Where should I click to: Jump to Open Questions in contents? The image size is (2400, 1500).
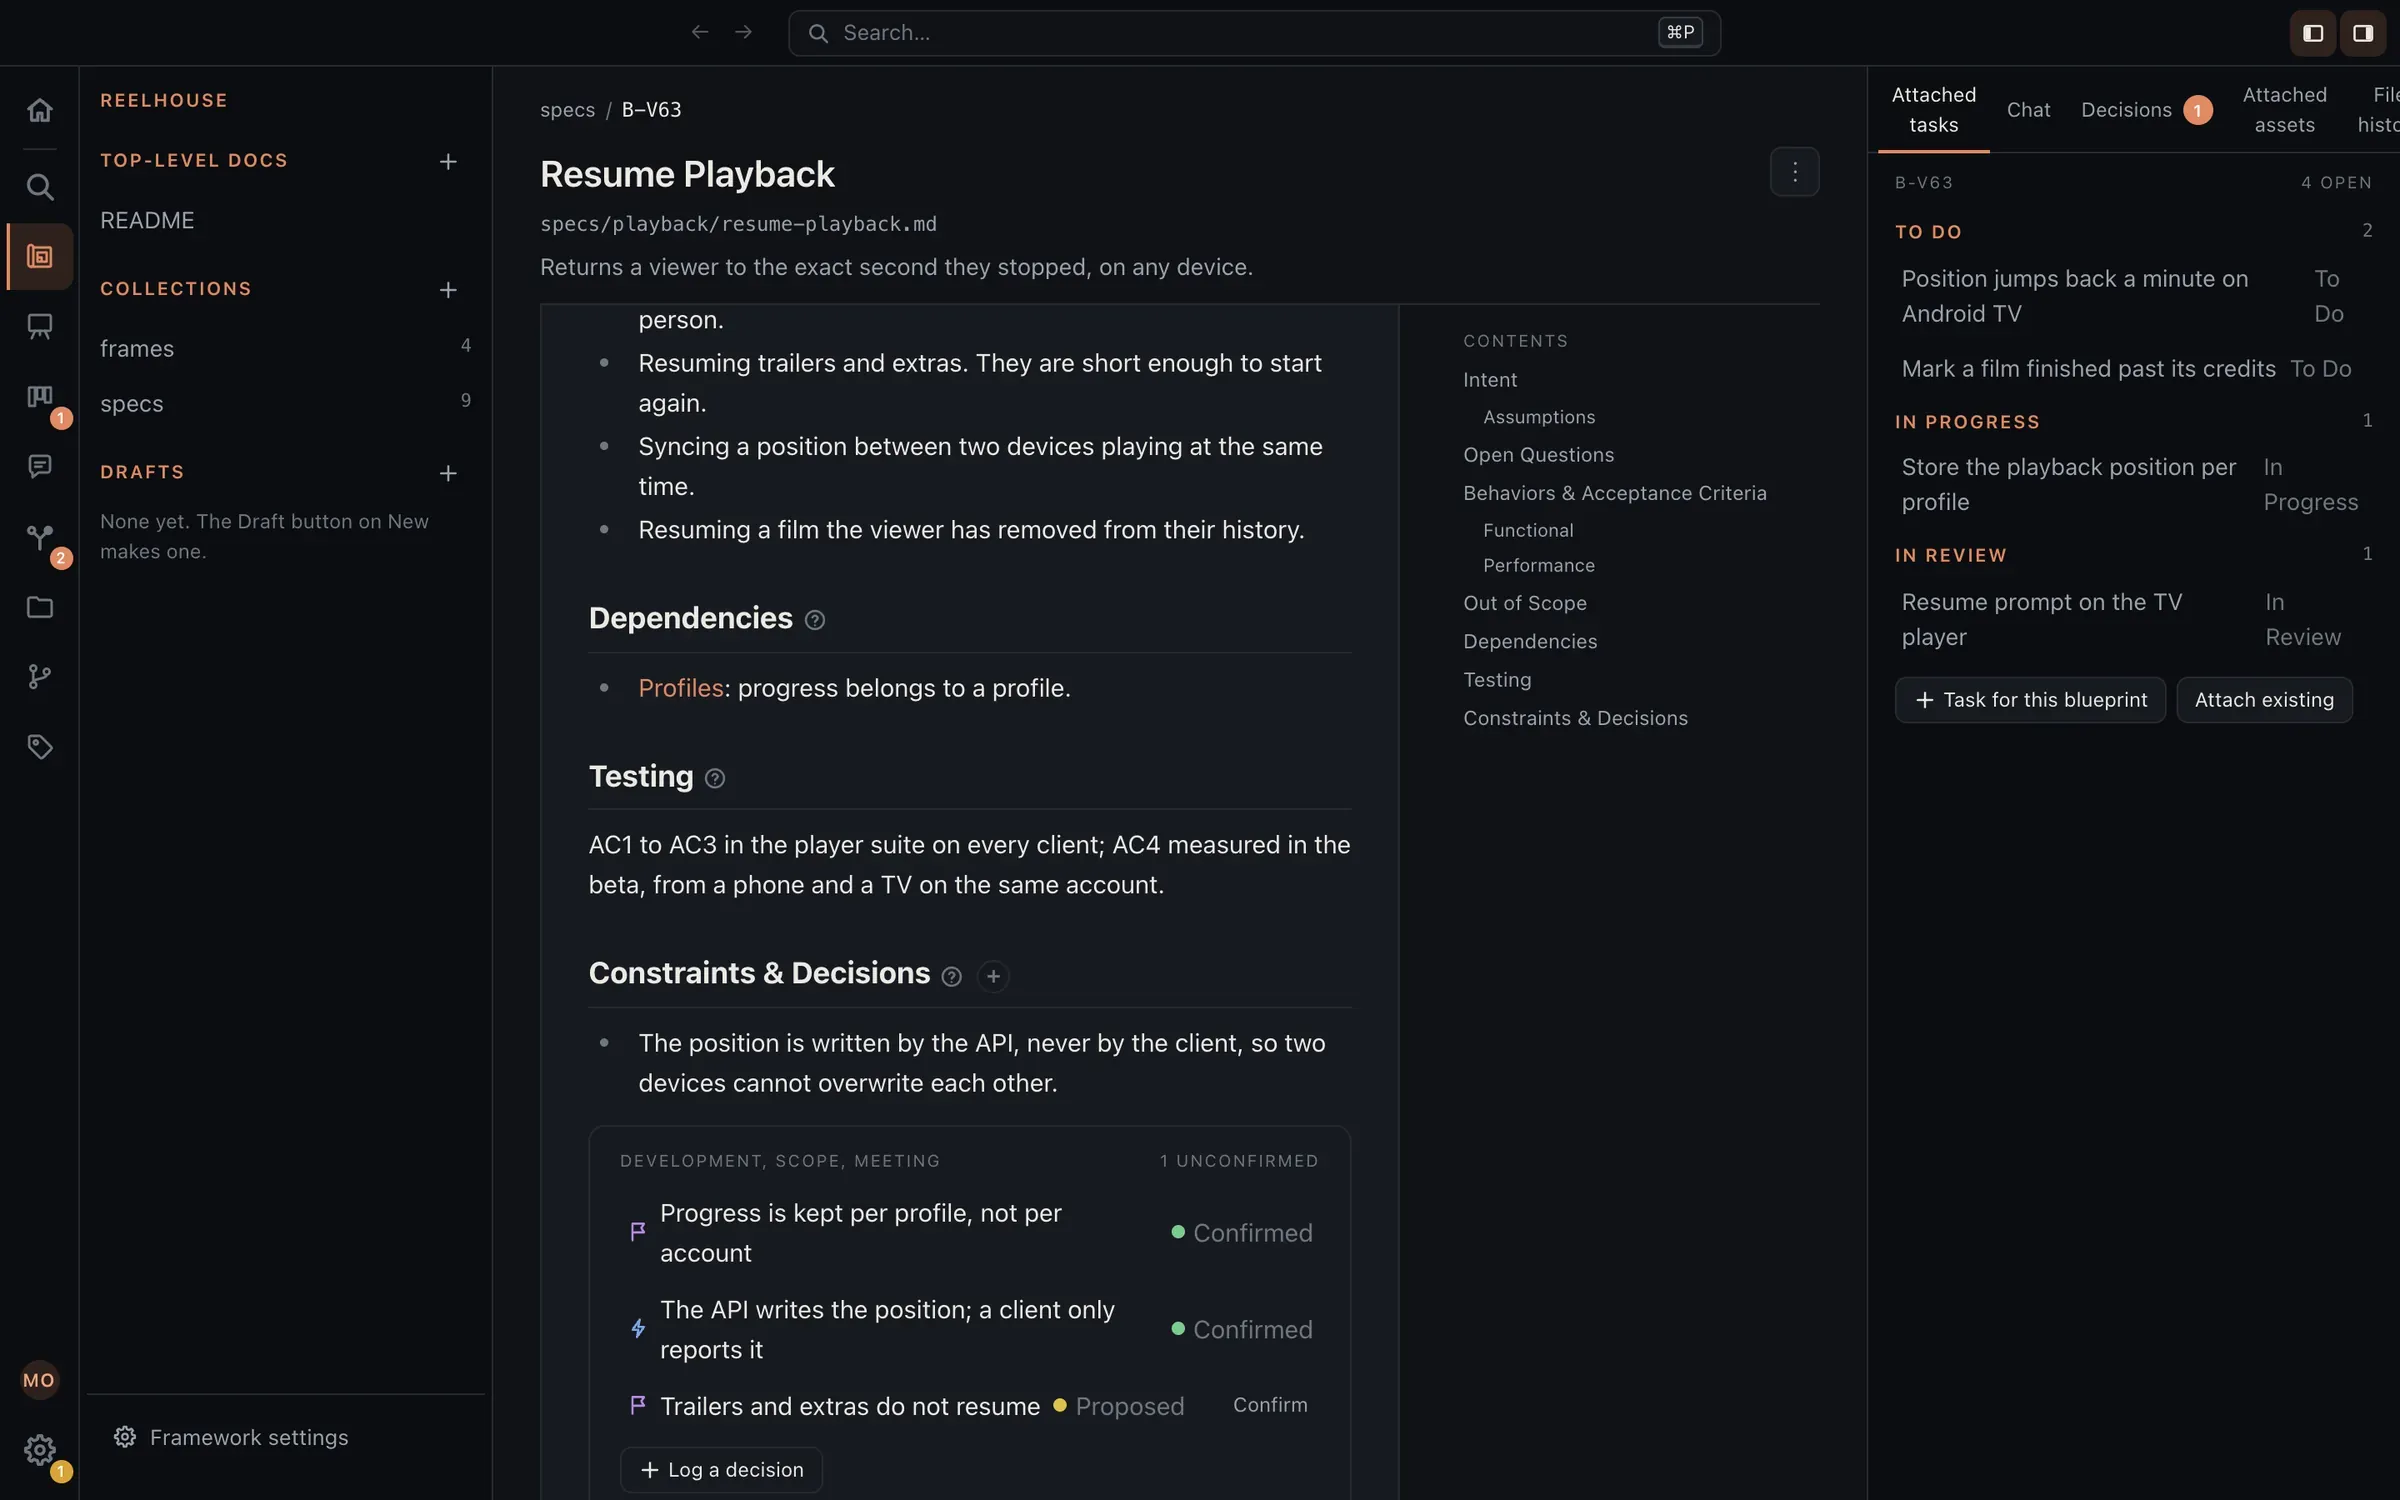[x=1538, y=455]
